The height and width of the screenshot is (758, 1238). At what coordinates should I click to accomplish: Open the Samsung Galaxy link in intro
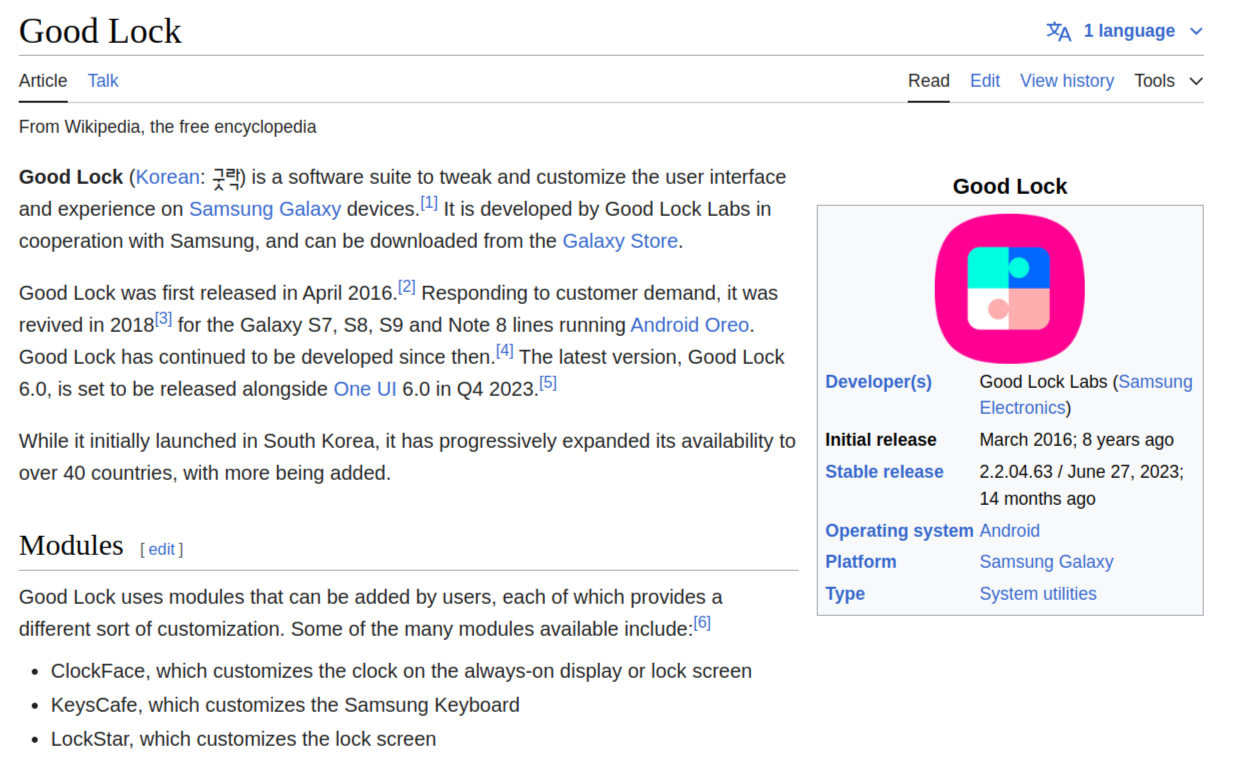point(265,209)
